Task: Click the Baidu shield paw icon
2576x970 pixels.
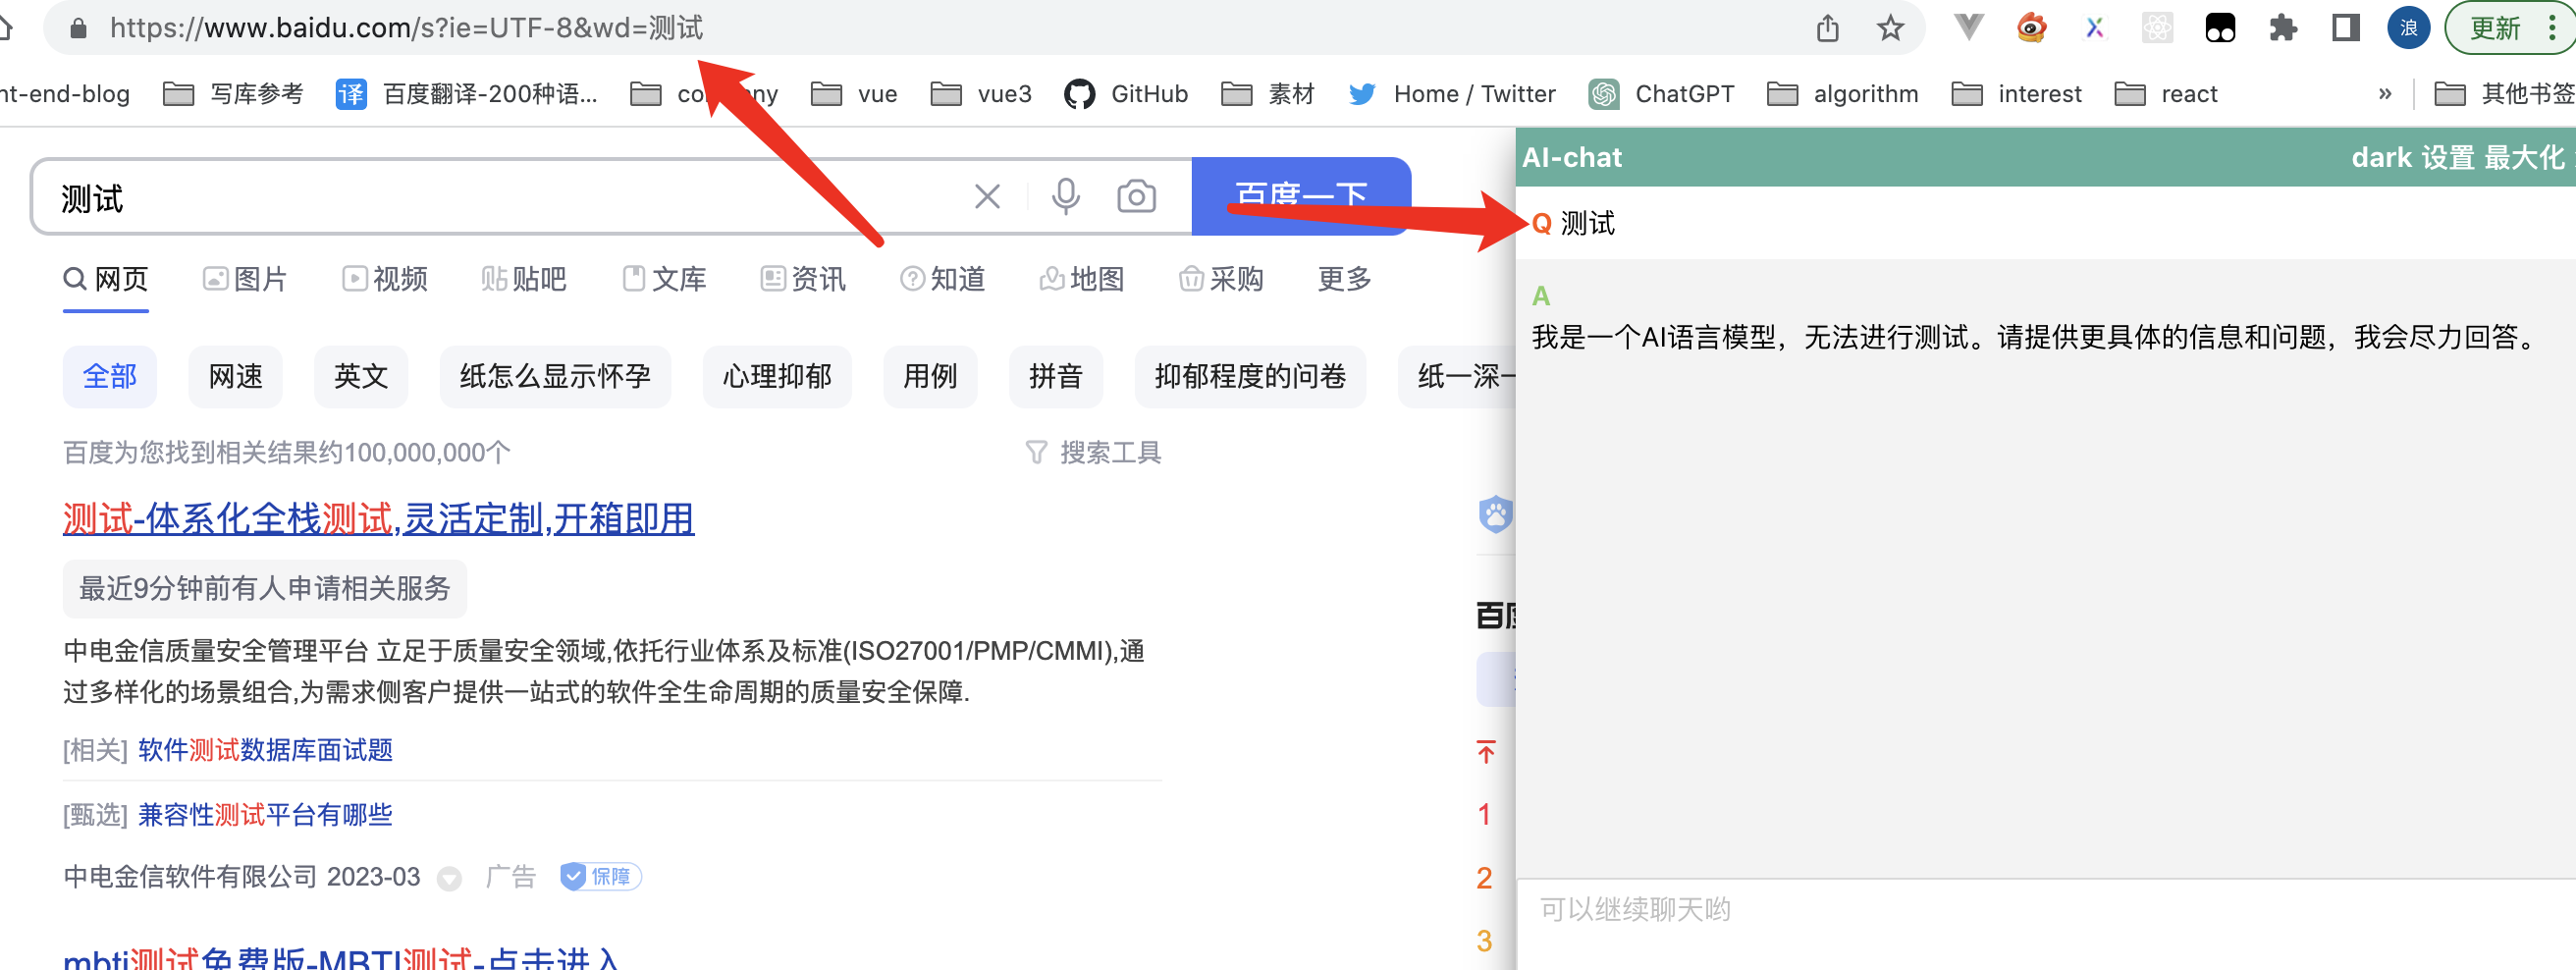Action: pyautogui.click(x=1495, y=515)
